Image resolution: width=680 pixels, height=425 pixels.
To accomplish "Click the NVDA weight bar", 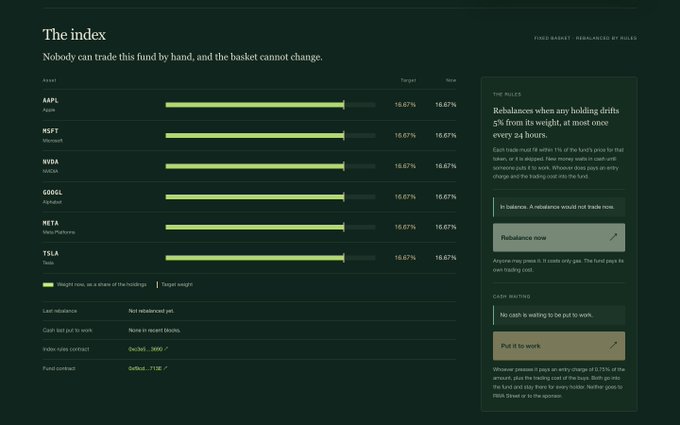I will tap(270, 166).
